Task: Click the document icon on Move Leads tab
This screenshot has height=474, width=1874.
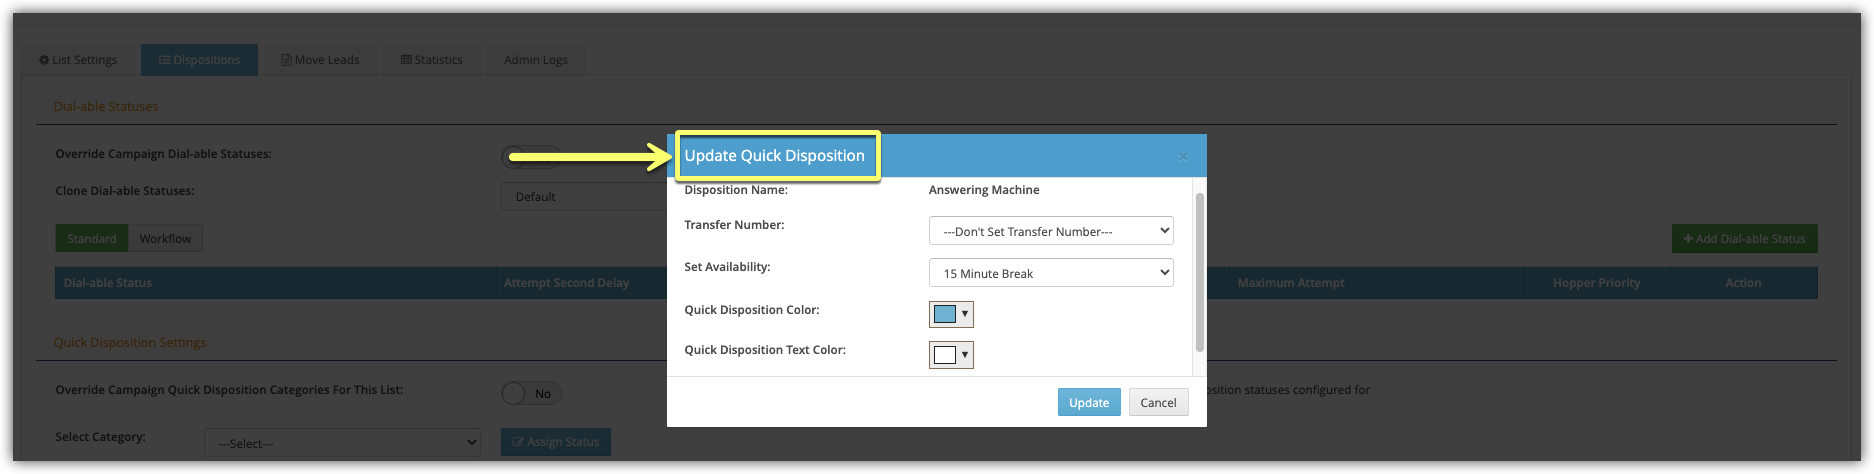Action: click(287, 60)
